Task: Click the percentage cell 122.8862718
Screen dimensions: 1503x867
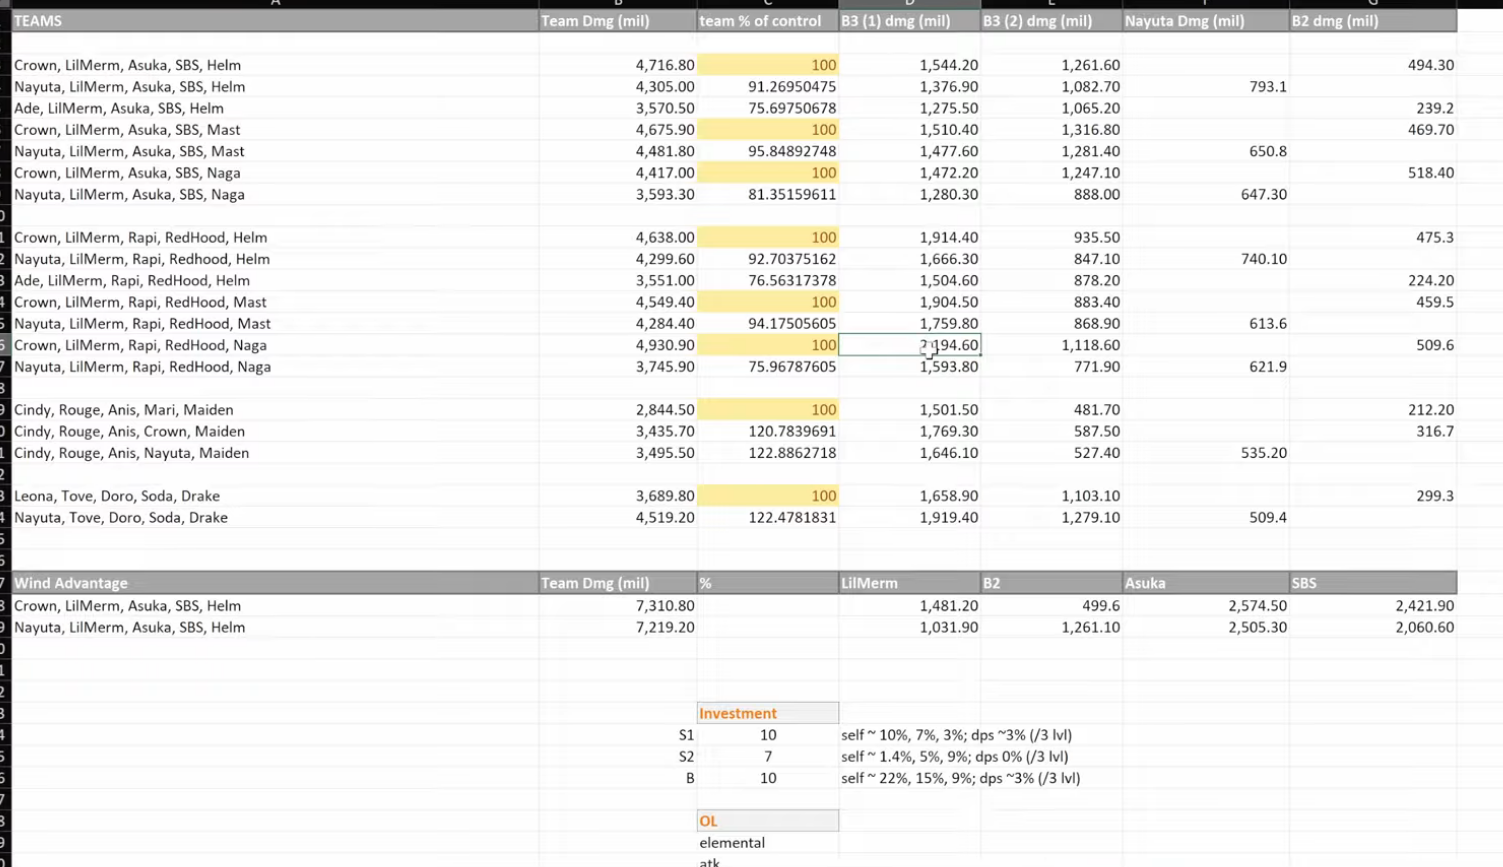Action: click(768, 453)
